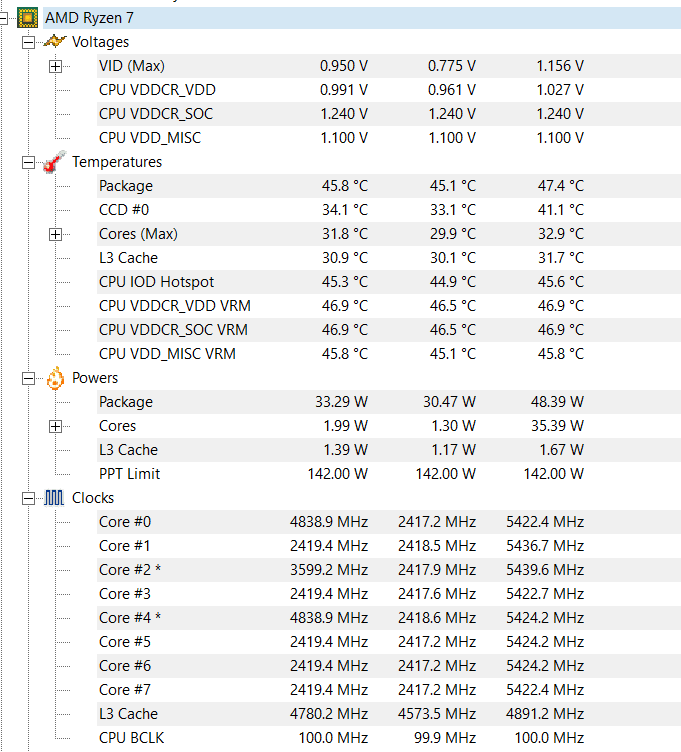The height and width of the screenshot is (752, 681).
Task: Select the Powers group label
Action: point(95,378)
